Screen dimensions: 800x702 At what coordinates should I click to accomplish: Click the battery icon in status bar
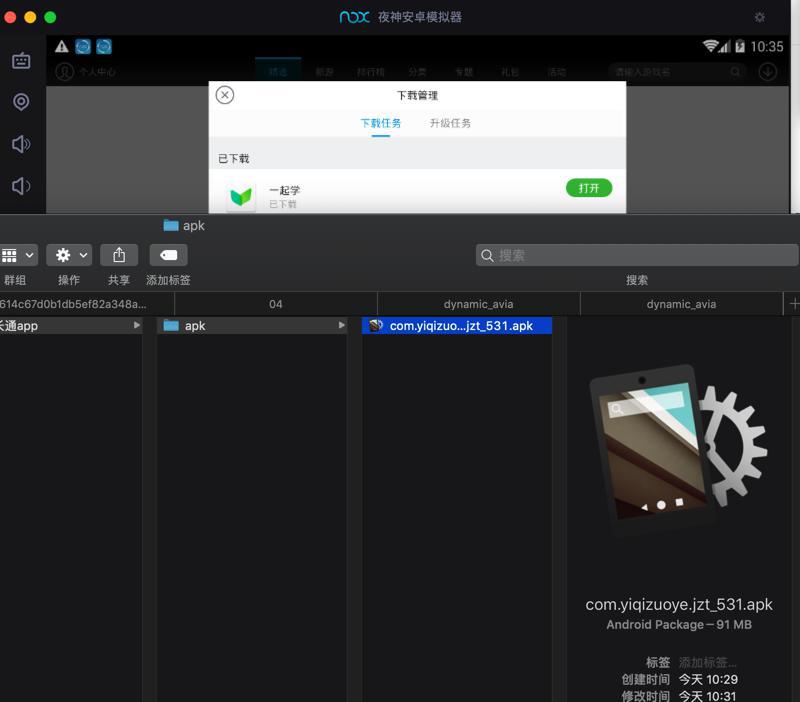(740, 46)
